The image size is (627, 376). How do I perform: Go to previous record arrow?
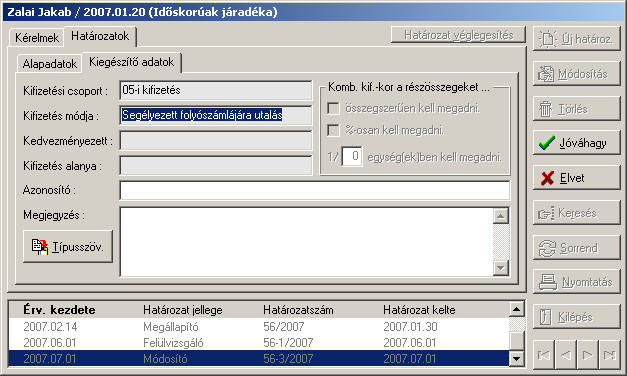coord(565,355)
